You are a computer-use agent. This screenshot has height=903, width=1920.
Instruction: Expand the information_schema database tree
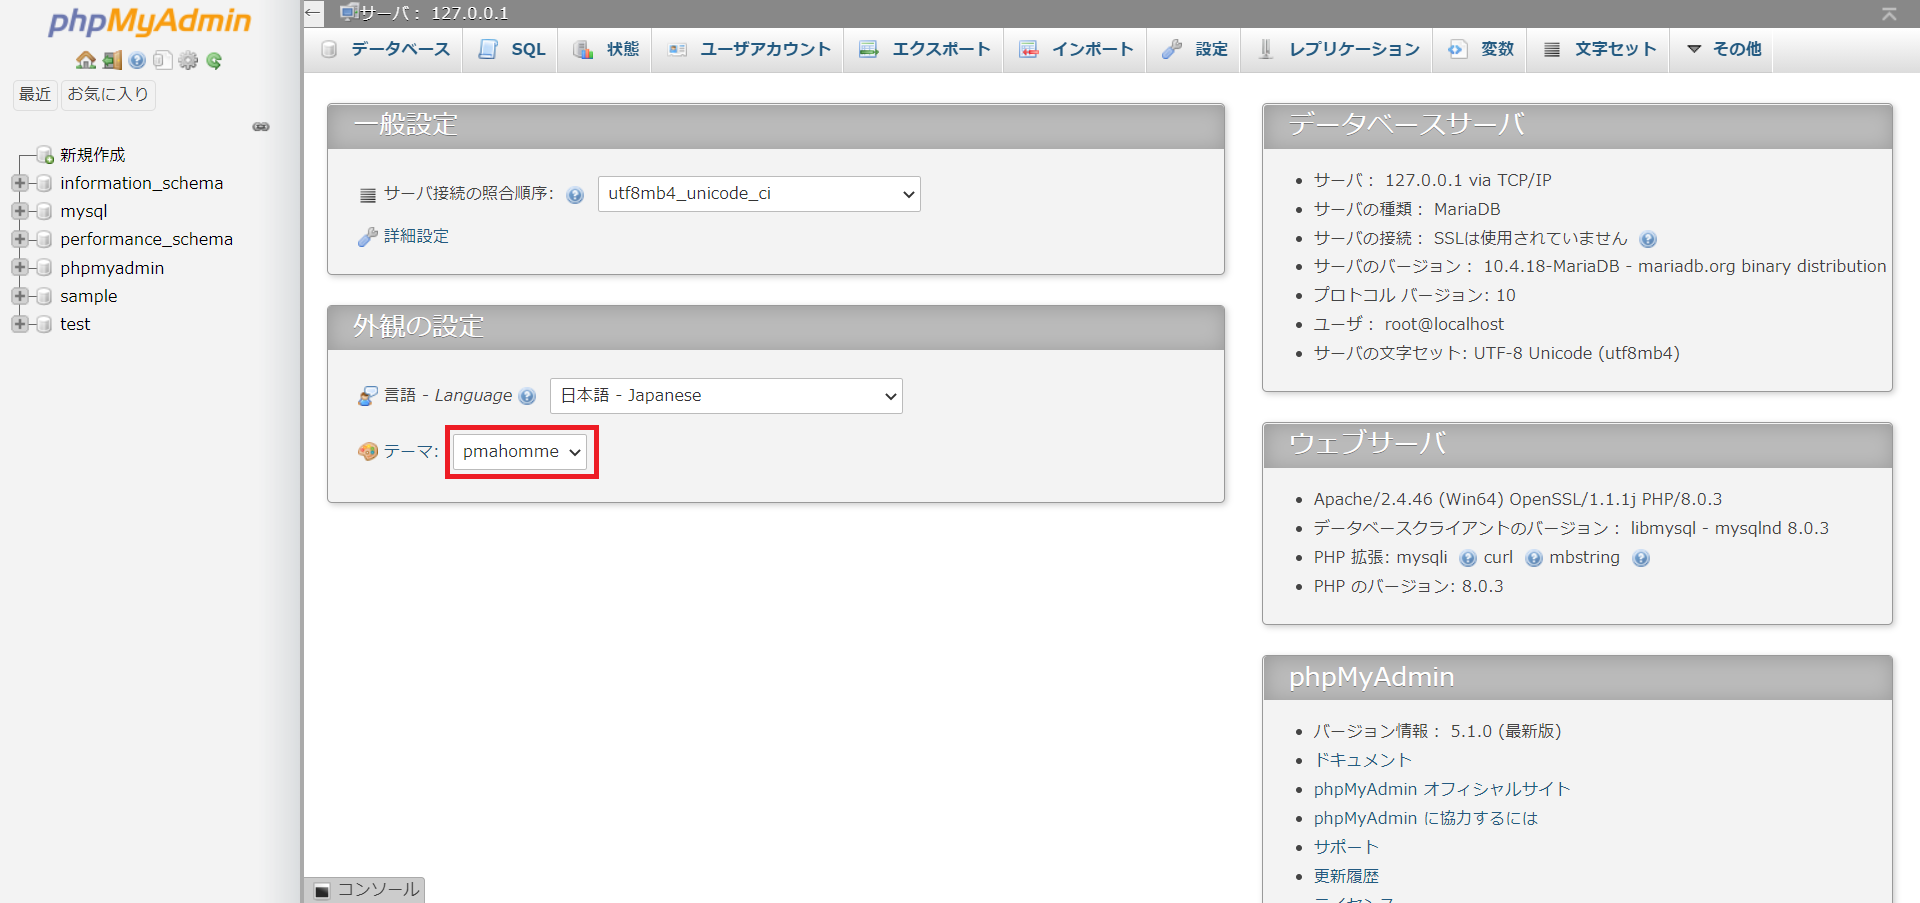[19, 183]
